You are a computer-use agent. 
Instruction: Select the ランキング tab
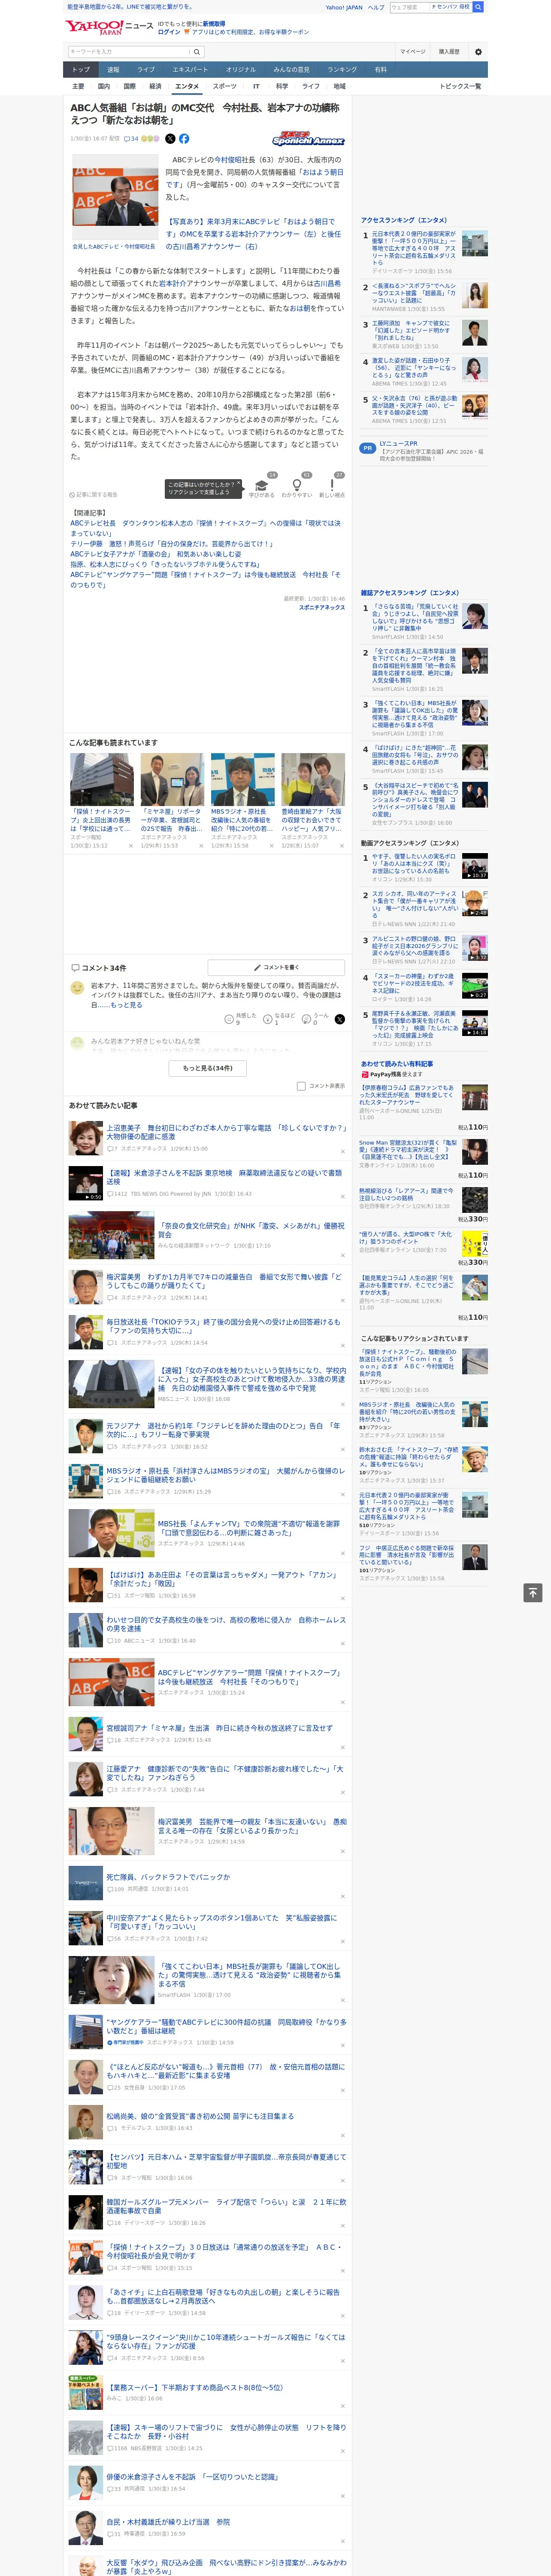tap(342, 70)
